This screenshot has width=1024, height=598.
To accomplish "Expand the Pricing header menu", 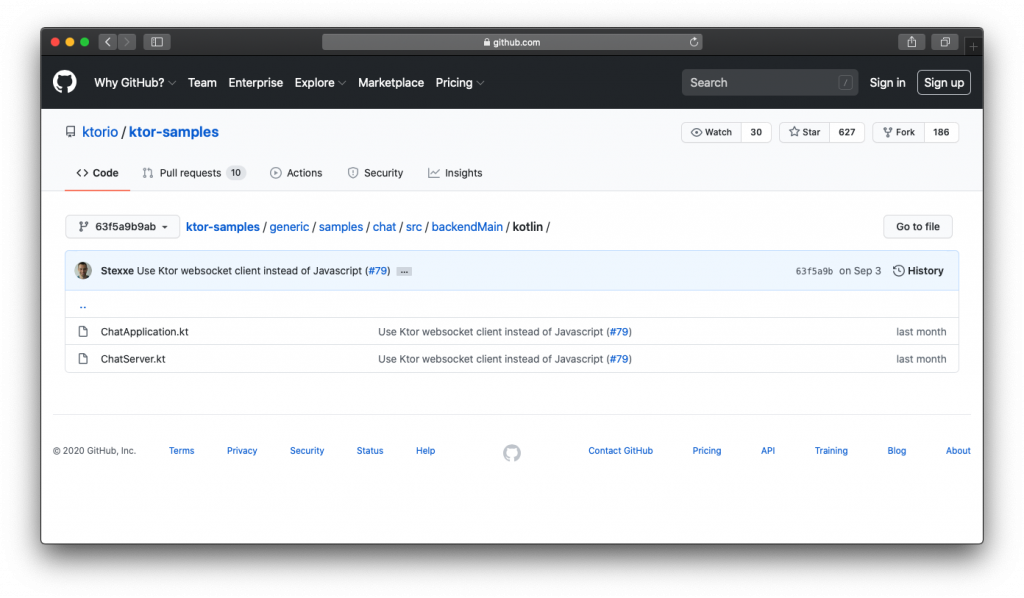I will (460, 83).
